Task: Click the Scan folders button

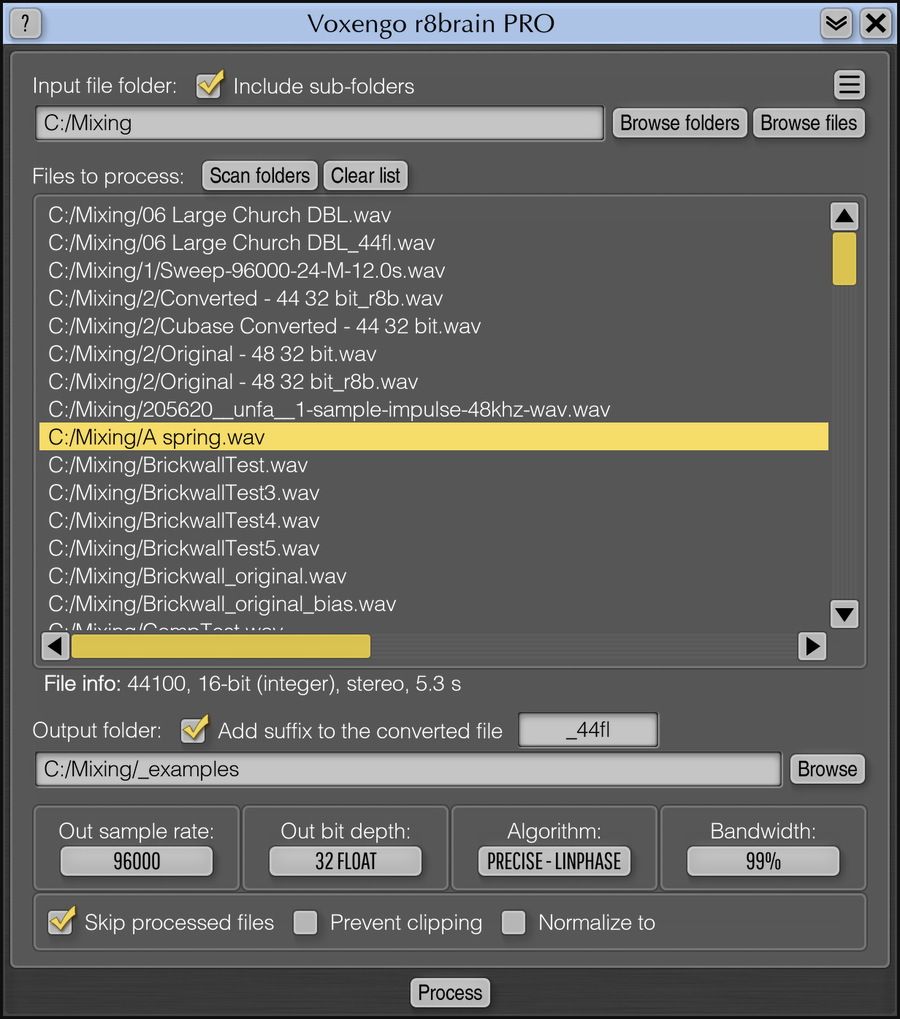Action: (260, 176)
